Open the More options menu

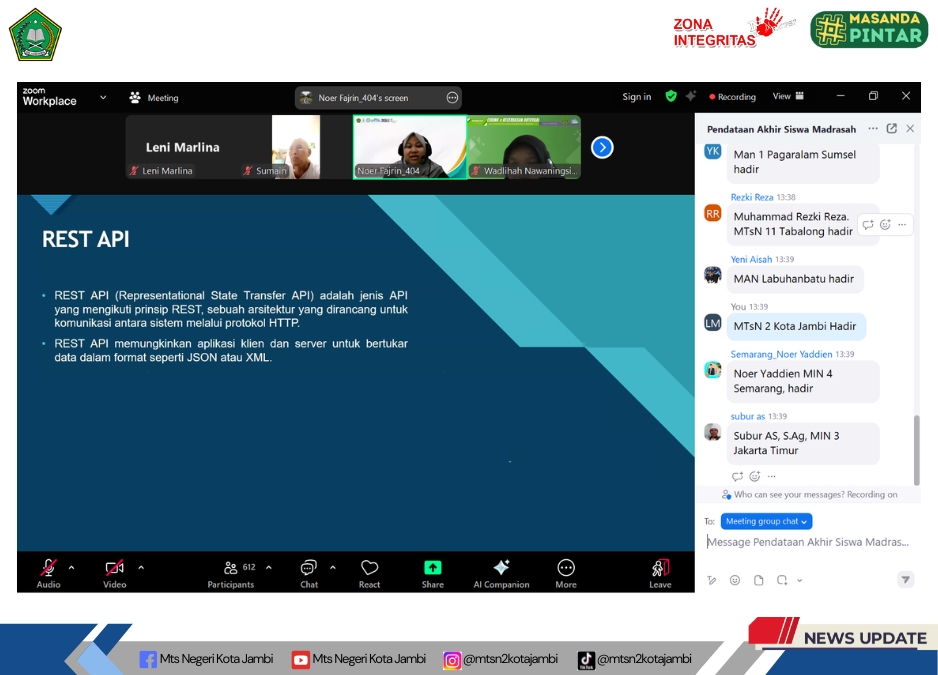[566, 570]
